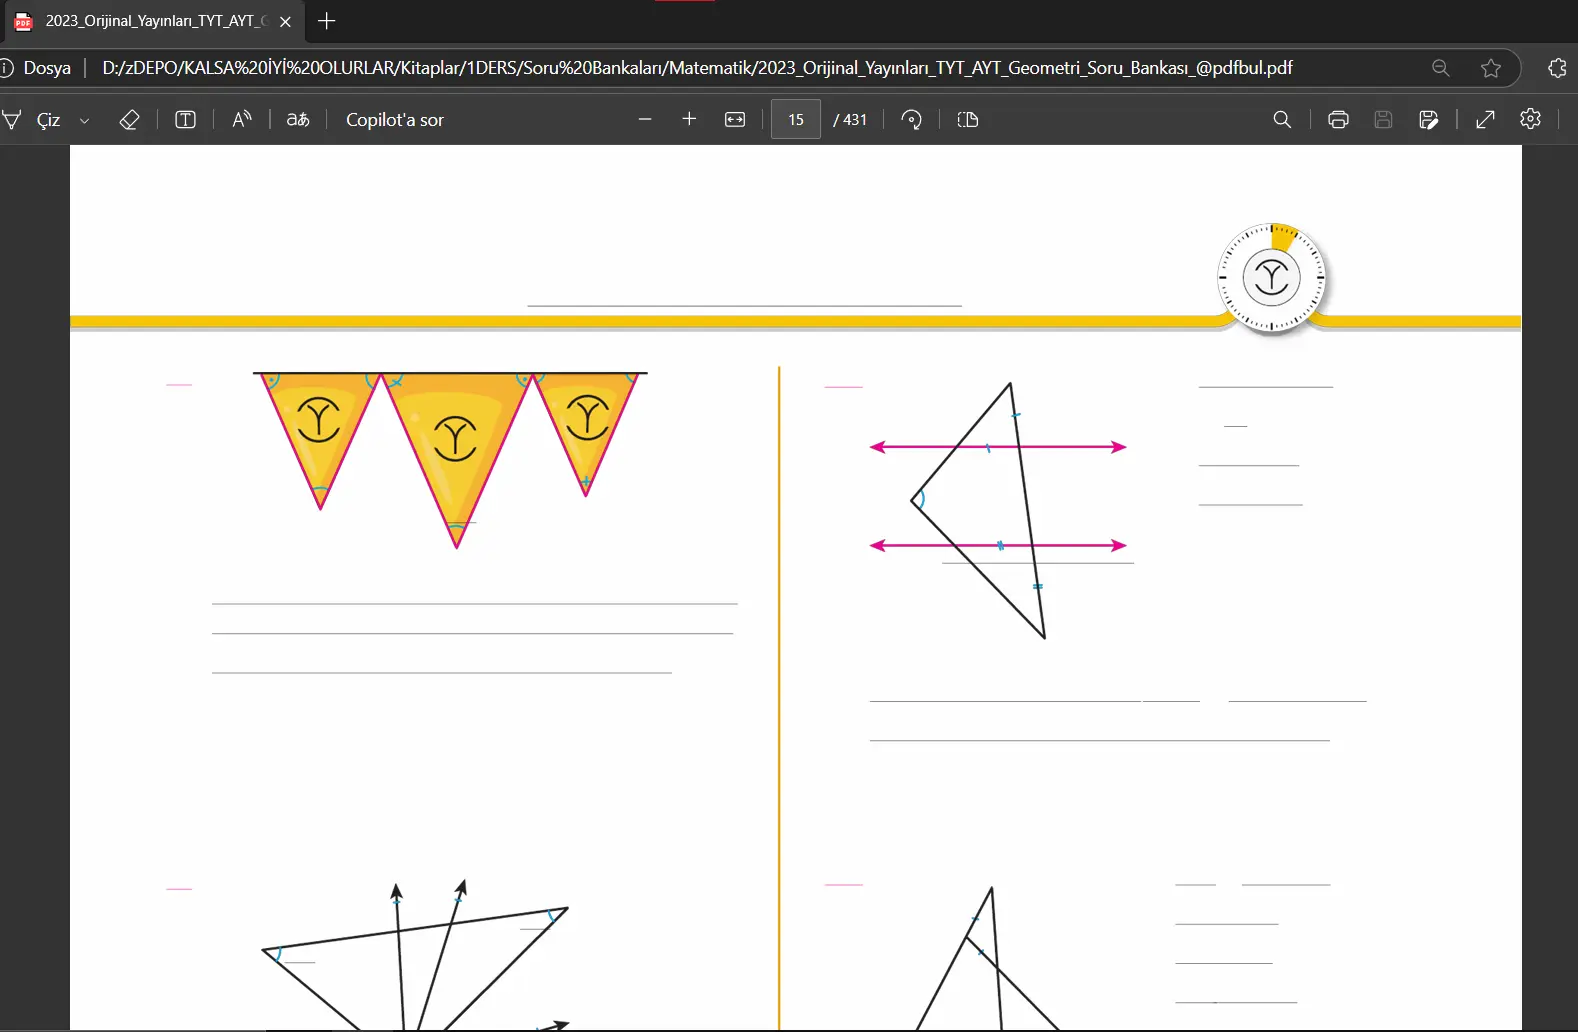This screenshot has height=1032, width=1578.
Task: Switch the Page view layout
Action: point(967,119)
